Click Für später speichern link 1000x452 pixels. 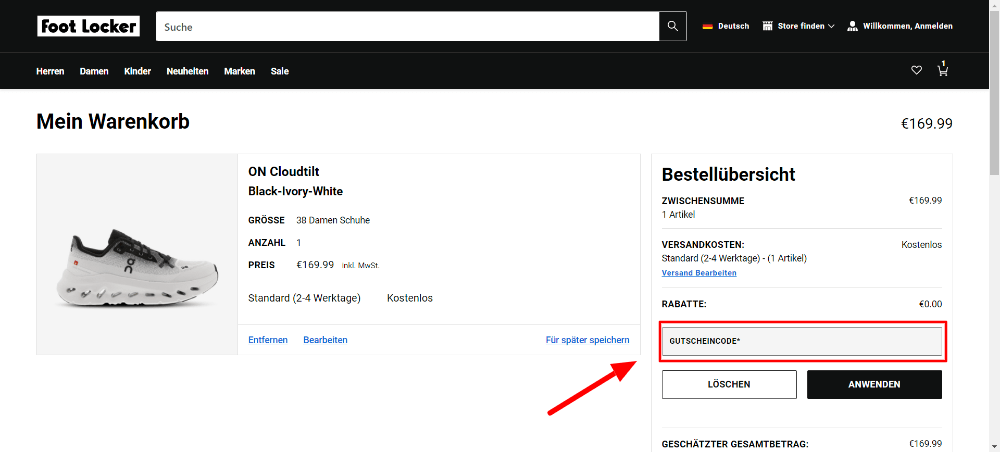[587, 340]
